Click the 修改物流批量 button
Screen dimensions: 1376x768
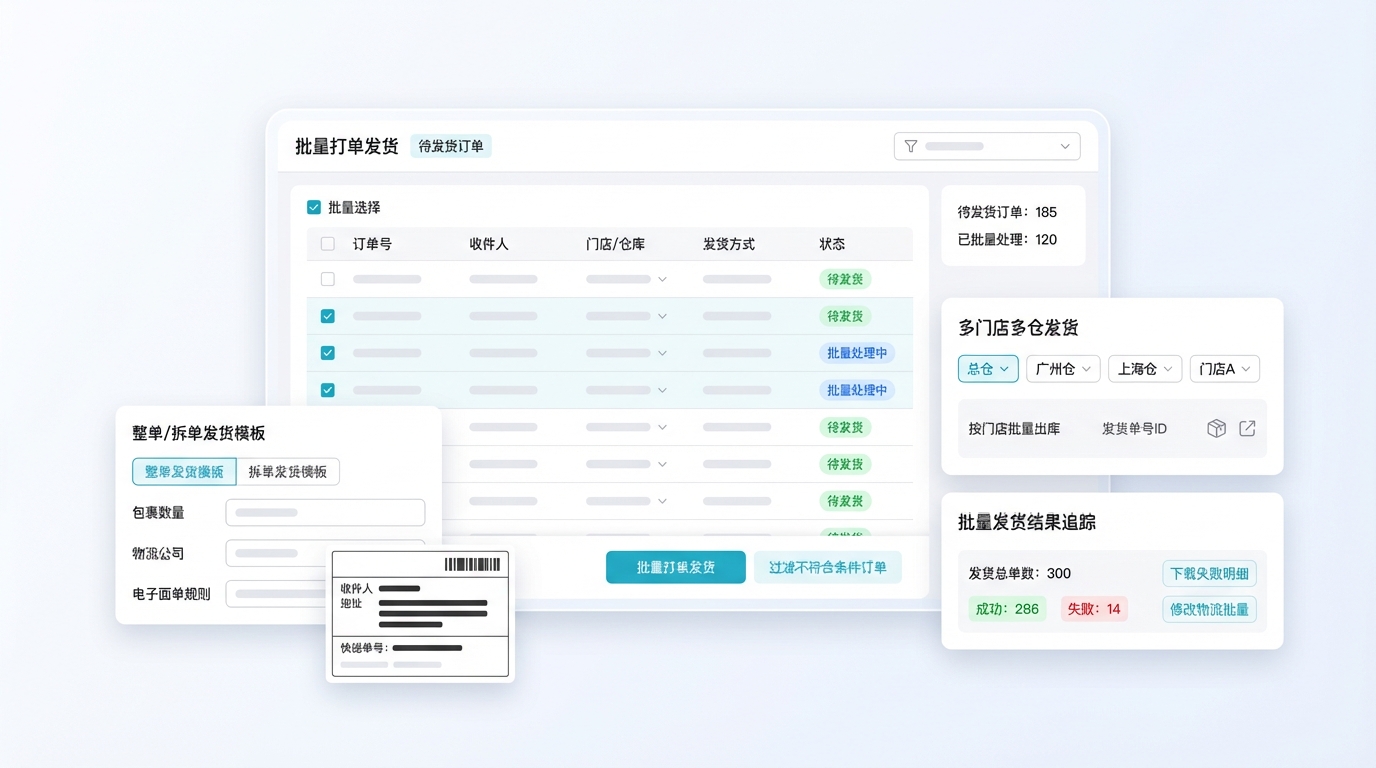(1209, 609)
